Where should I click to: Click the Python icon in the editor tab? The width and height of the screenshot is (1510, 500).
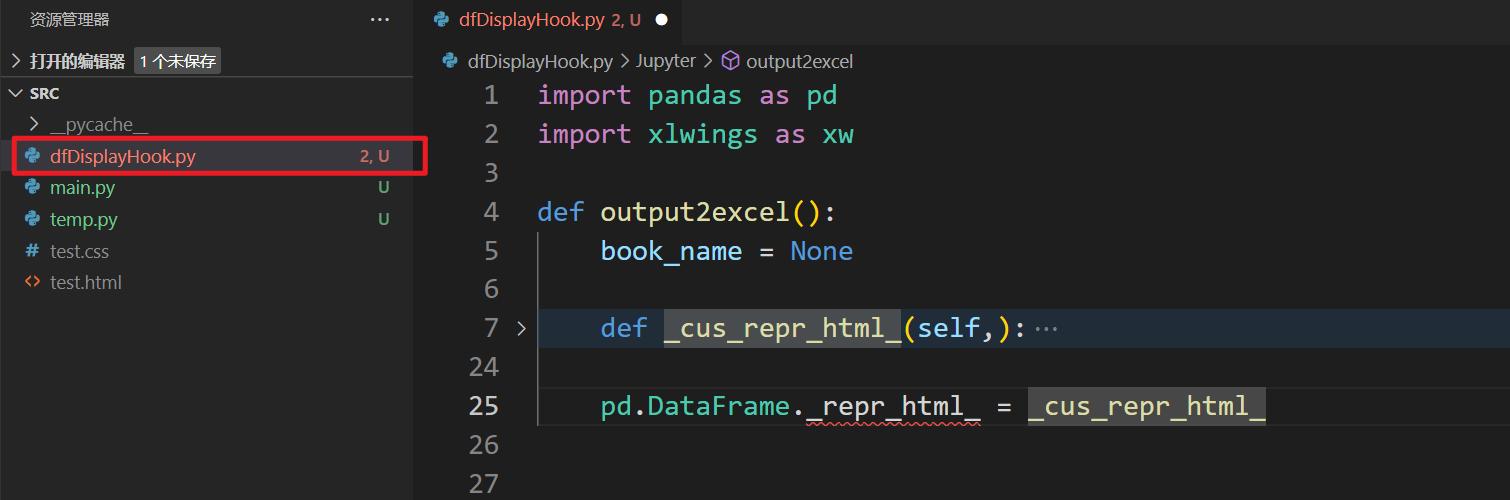pos(442,19)
